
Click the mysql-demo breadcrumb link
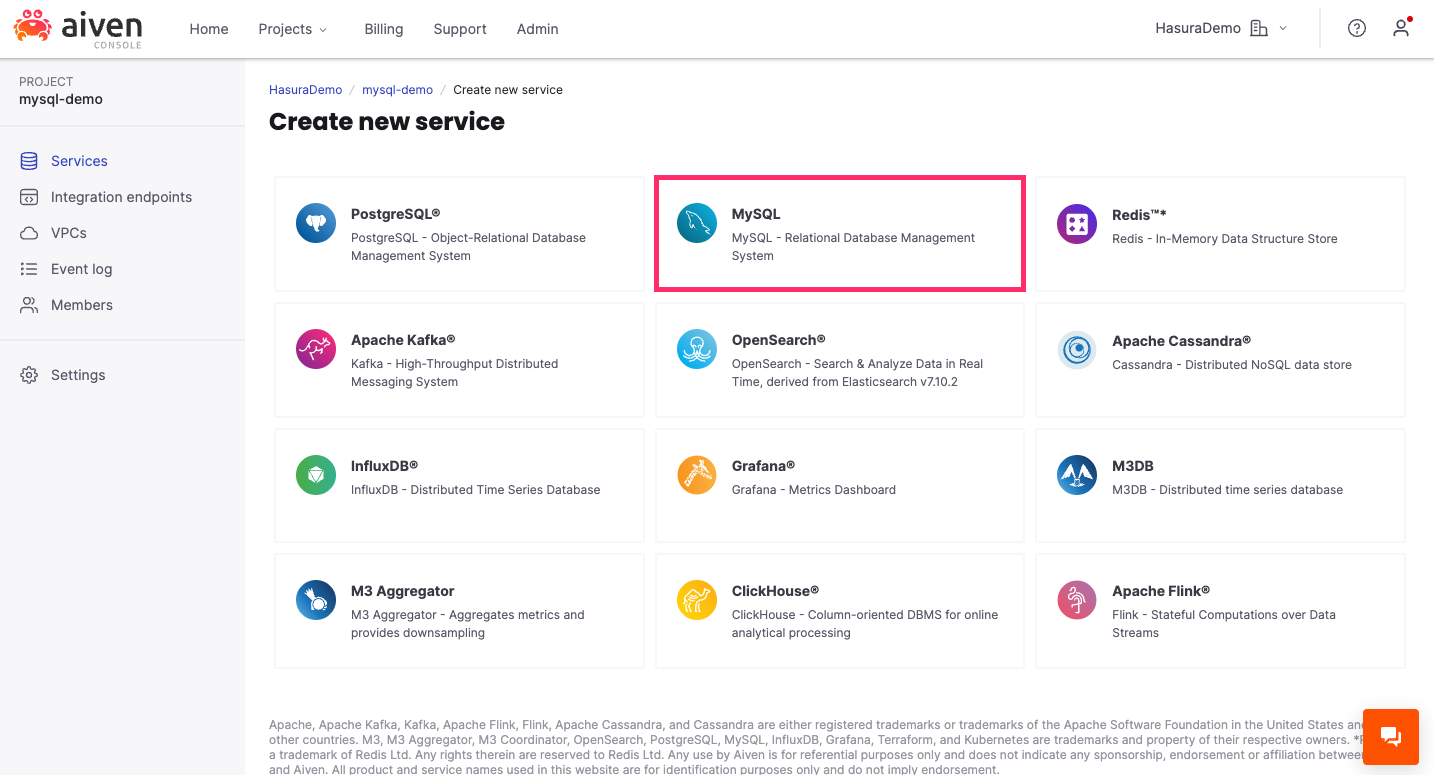coord(397,90)
